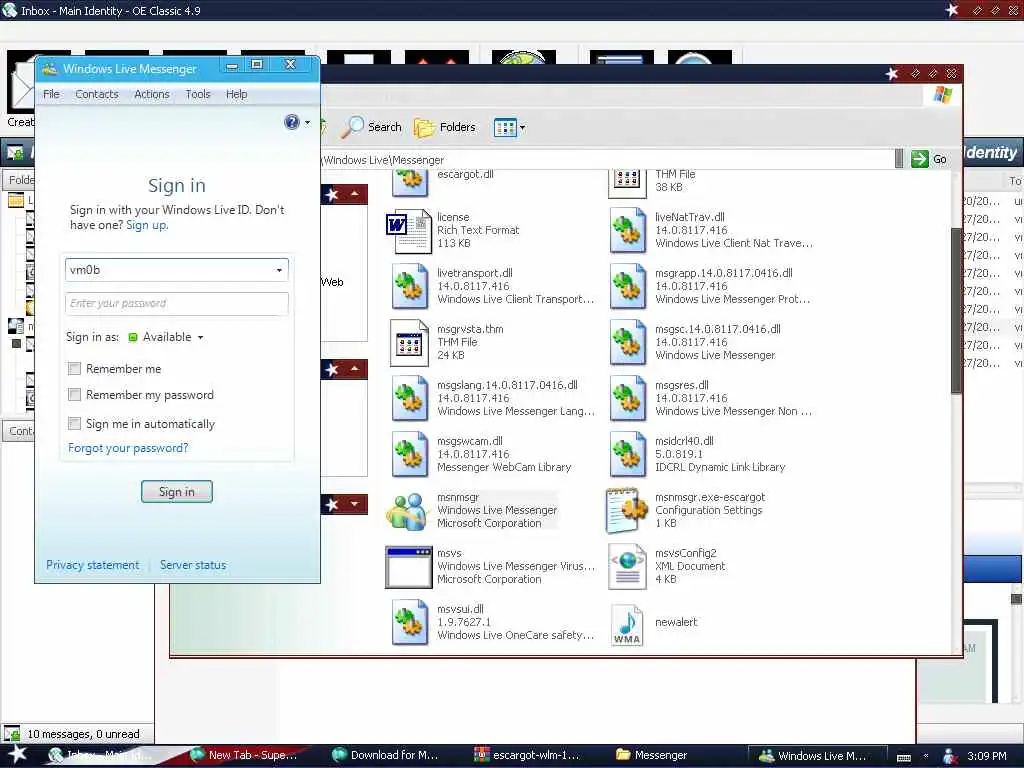Open the Actions menu in Messenger

[x=152, y=94]
